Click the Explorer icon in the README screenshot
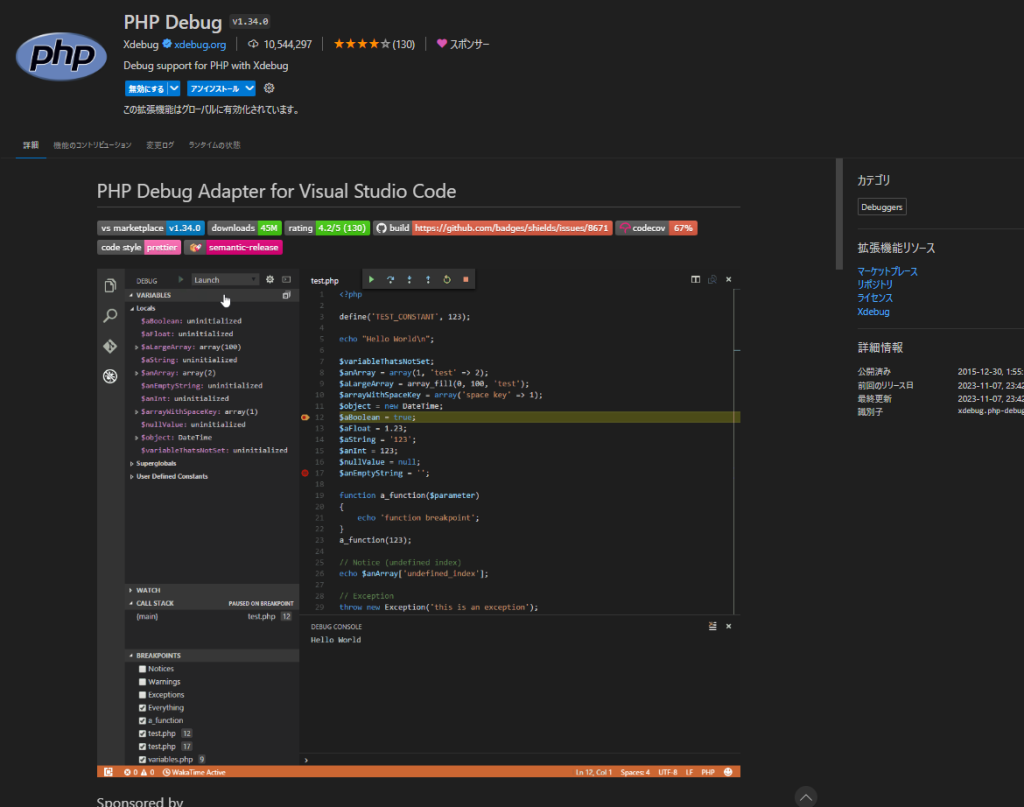The image size is (1024, 807). 110,285
